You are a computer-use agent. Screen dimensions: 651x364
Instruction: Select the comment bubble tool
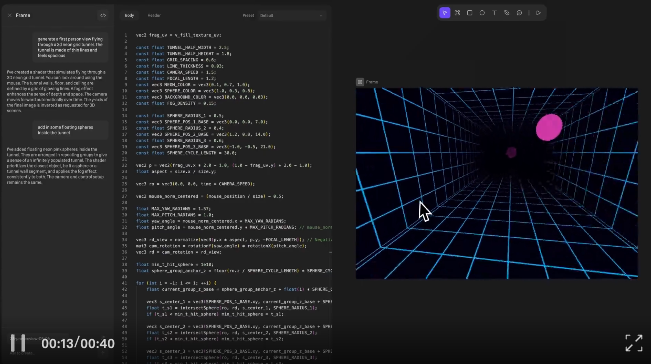pyautogui.click(x=519, y=13)
